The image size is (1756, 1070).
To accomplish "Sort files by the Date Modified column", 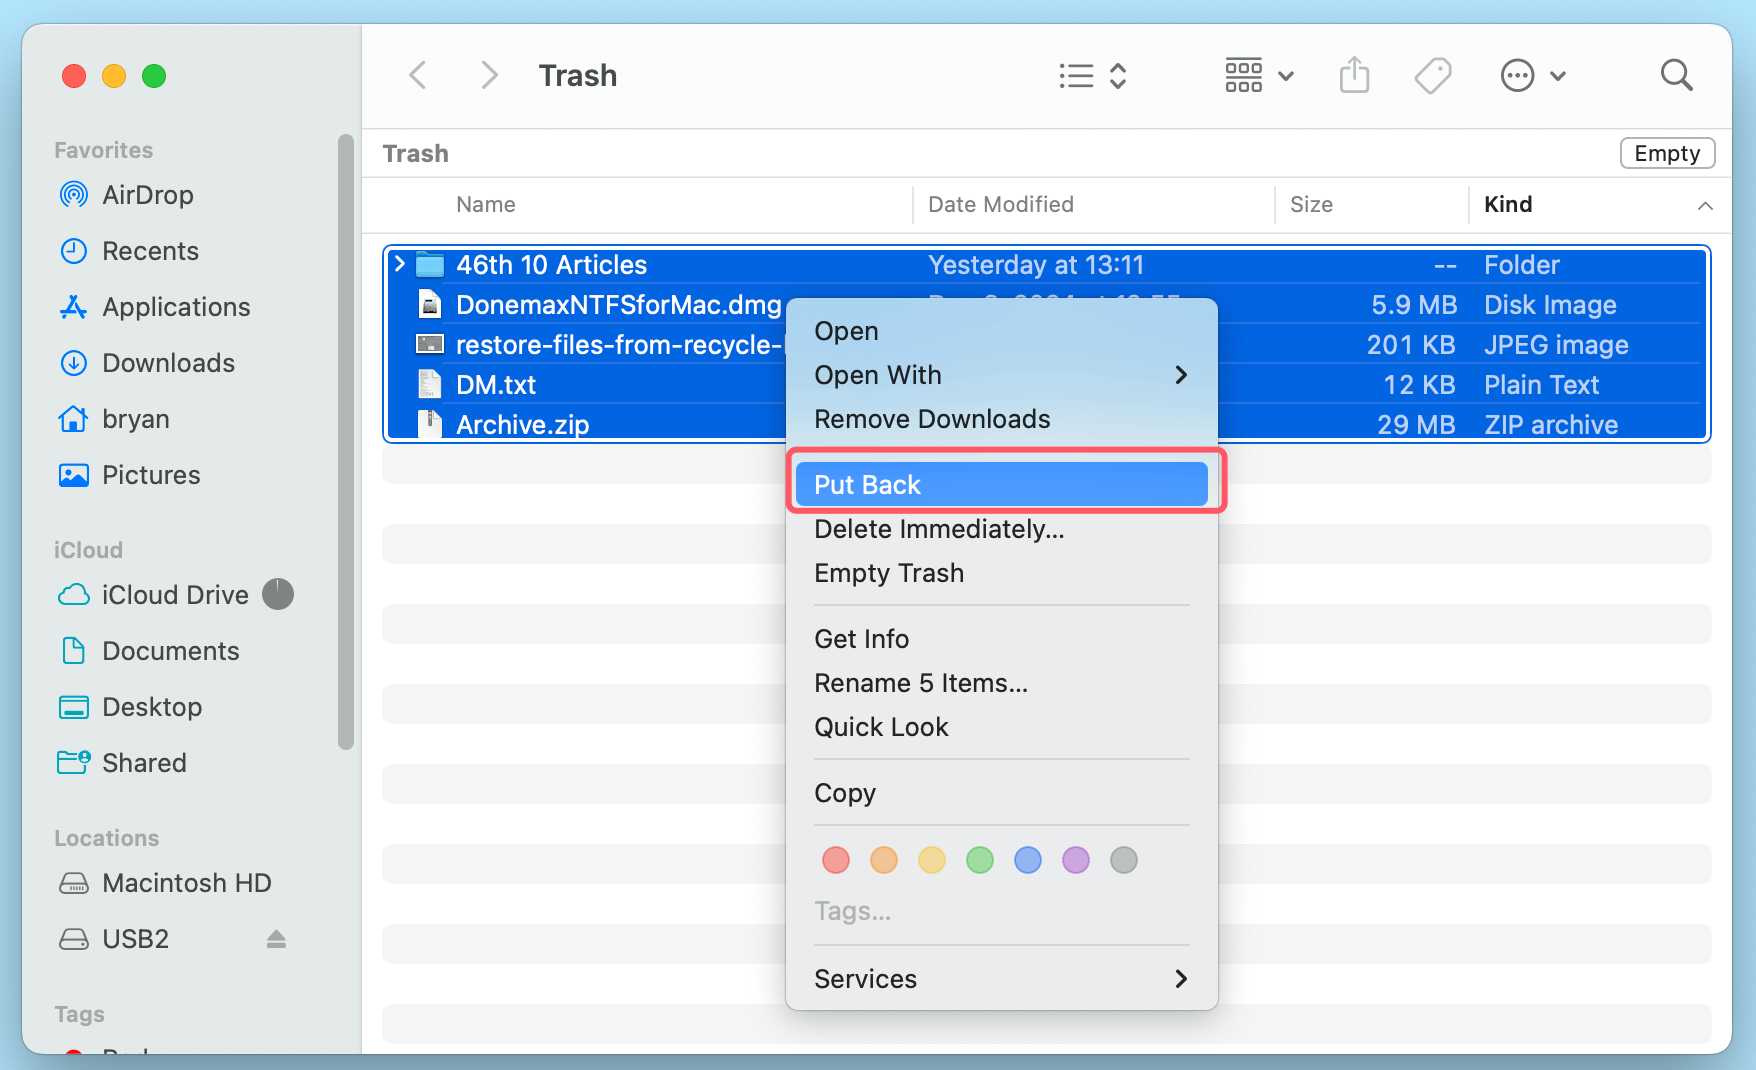I will pyautogui.click(x=1001, y=204).
